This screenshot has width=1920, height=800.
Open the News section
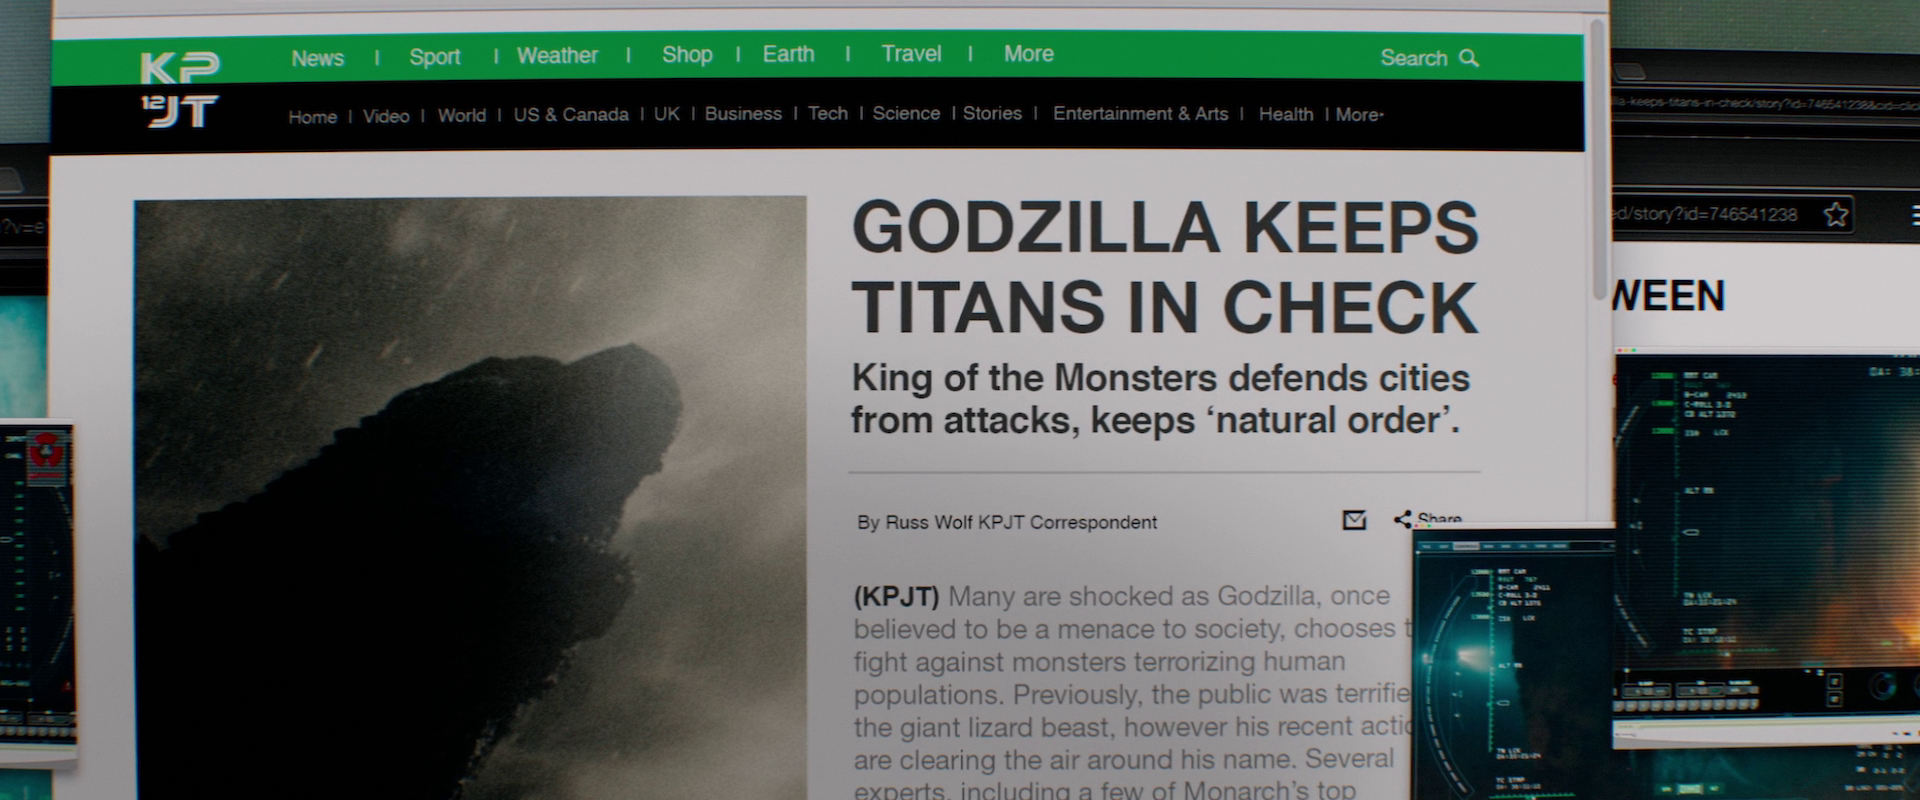click(x=317, y=58)
